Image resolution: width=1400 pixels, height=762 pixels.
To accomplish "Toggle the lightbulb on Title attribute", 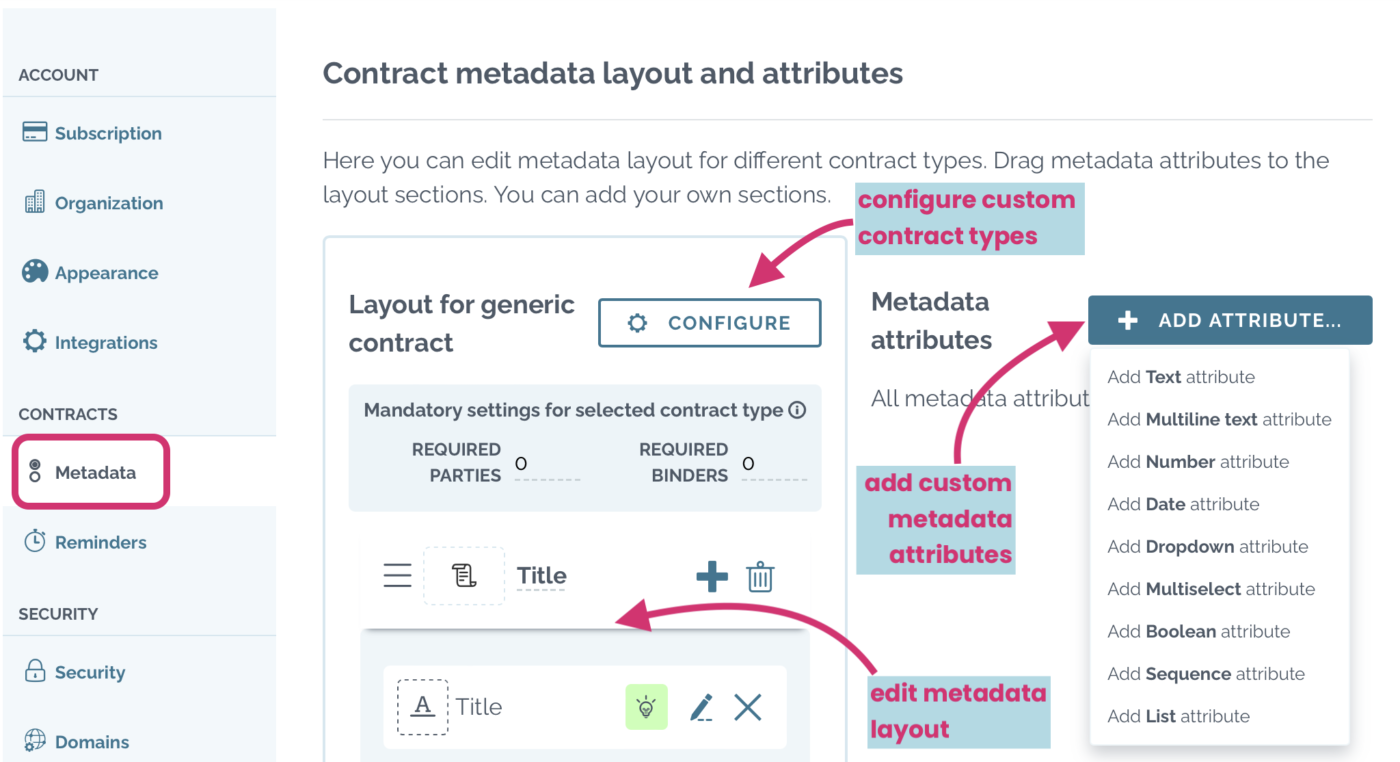I will point(646,707).
